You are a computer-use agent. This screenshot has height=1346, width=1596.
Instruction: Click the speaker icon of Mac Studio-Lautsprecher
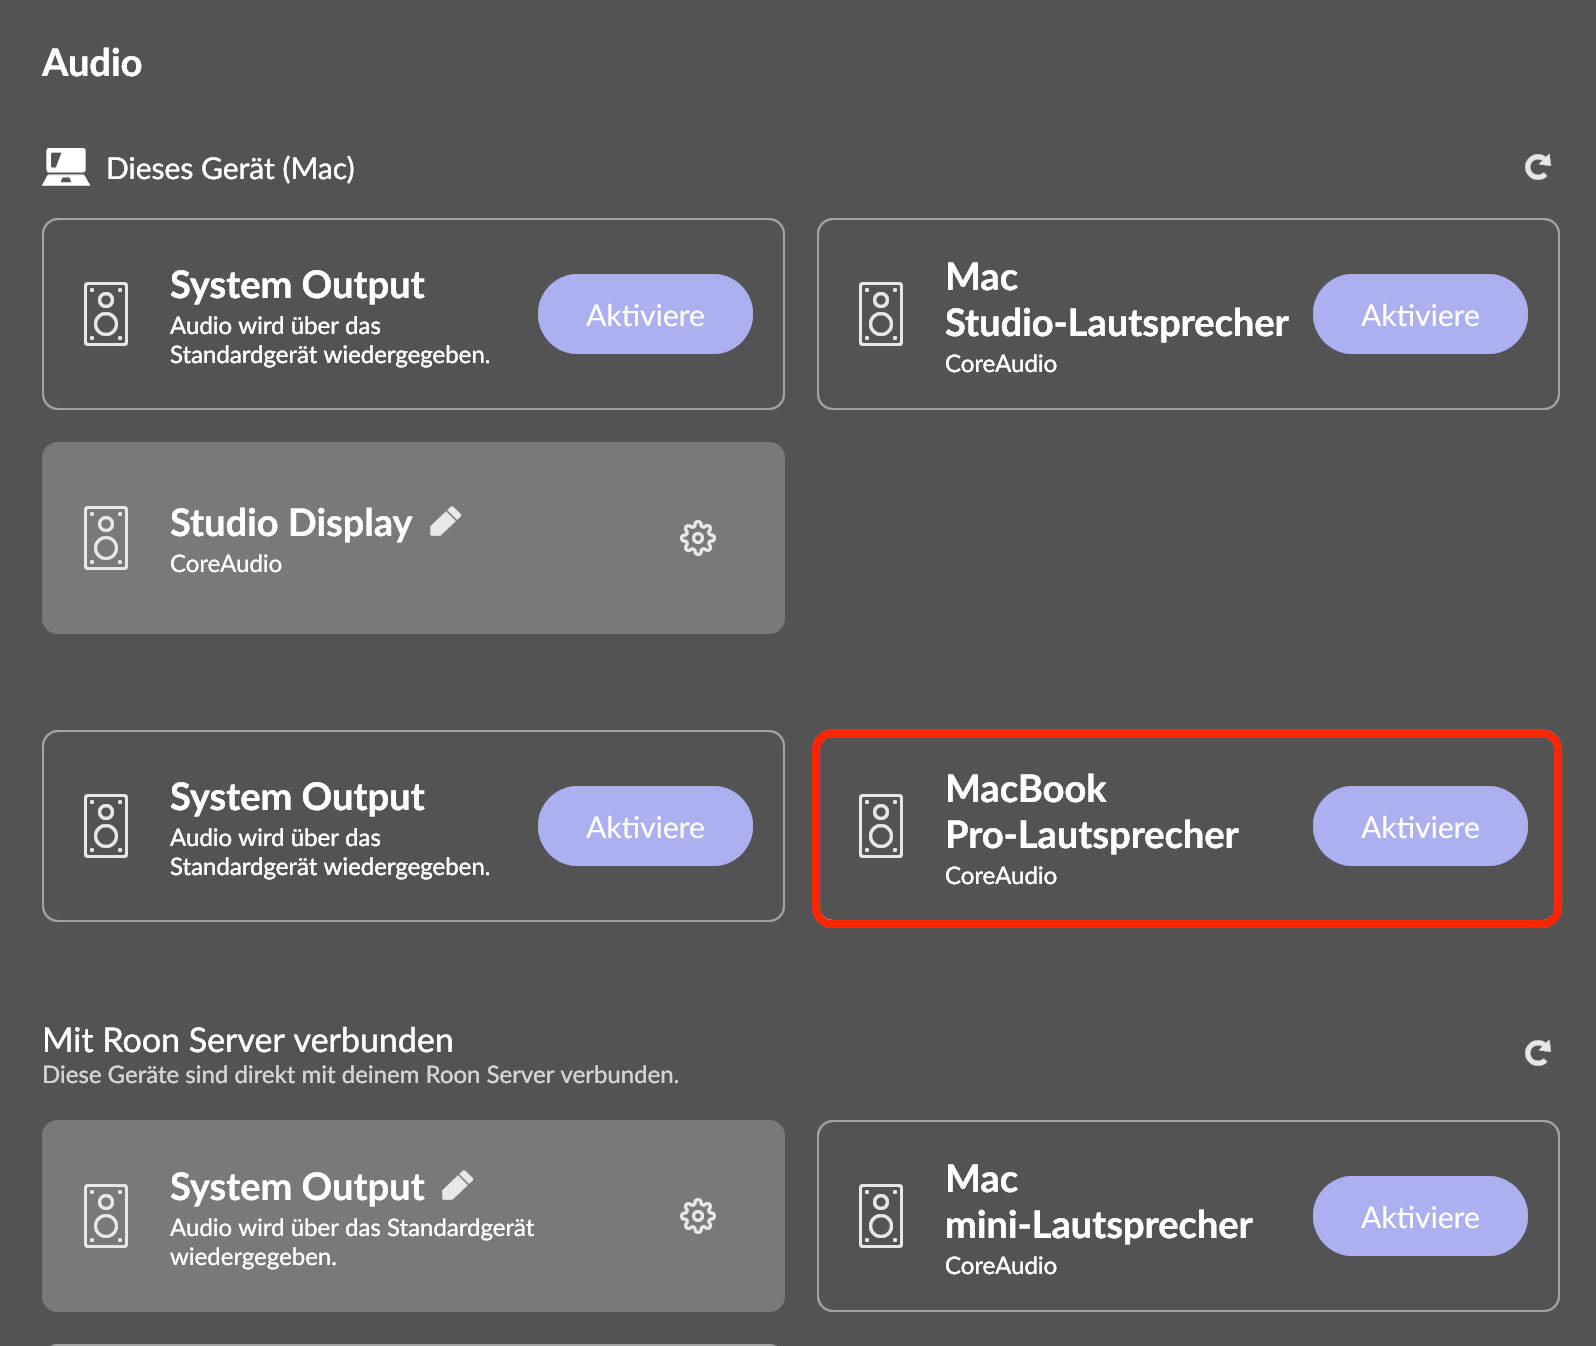[881, 314]
